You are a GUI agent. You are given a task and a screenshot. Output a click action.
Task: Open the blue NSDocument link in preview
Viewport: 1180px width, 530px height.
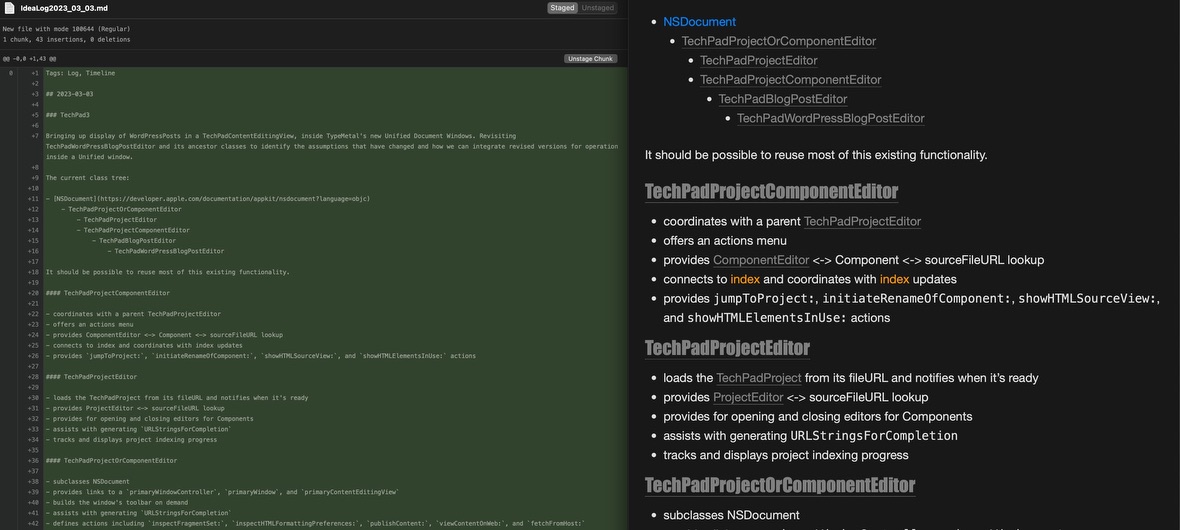click(699, 22)
